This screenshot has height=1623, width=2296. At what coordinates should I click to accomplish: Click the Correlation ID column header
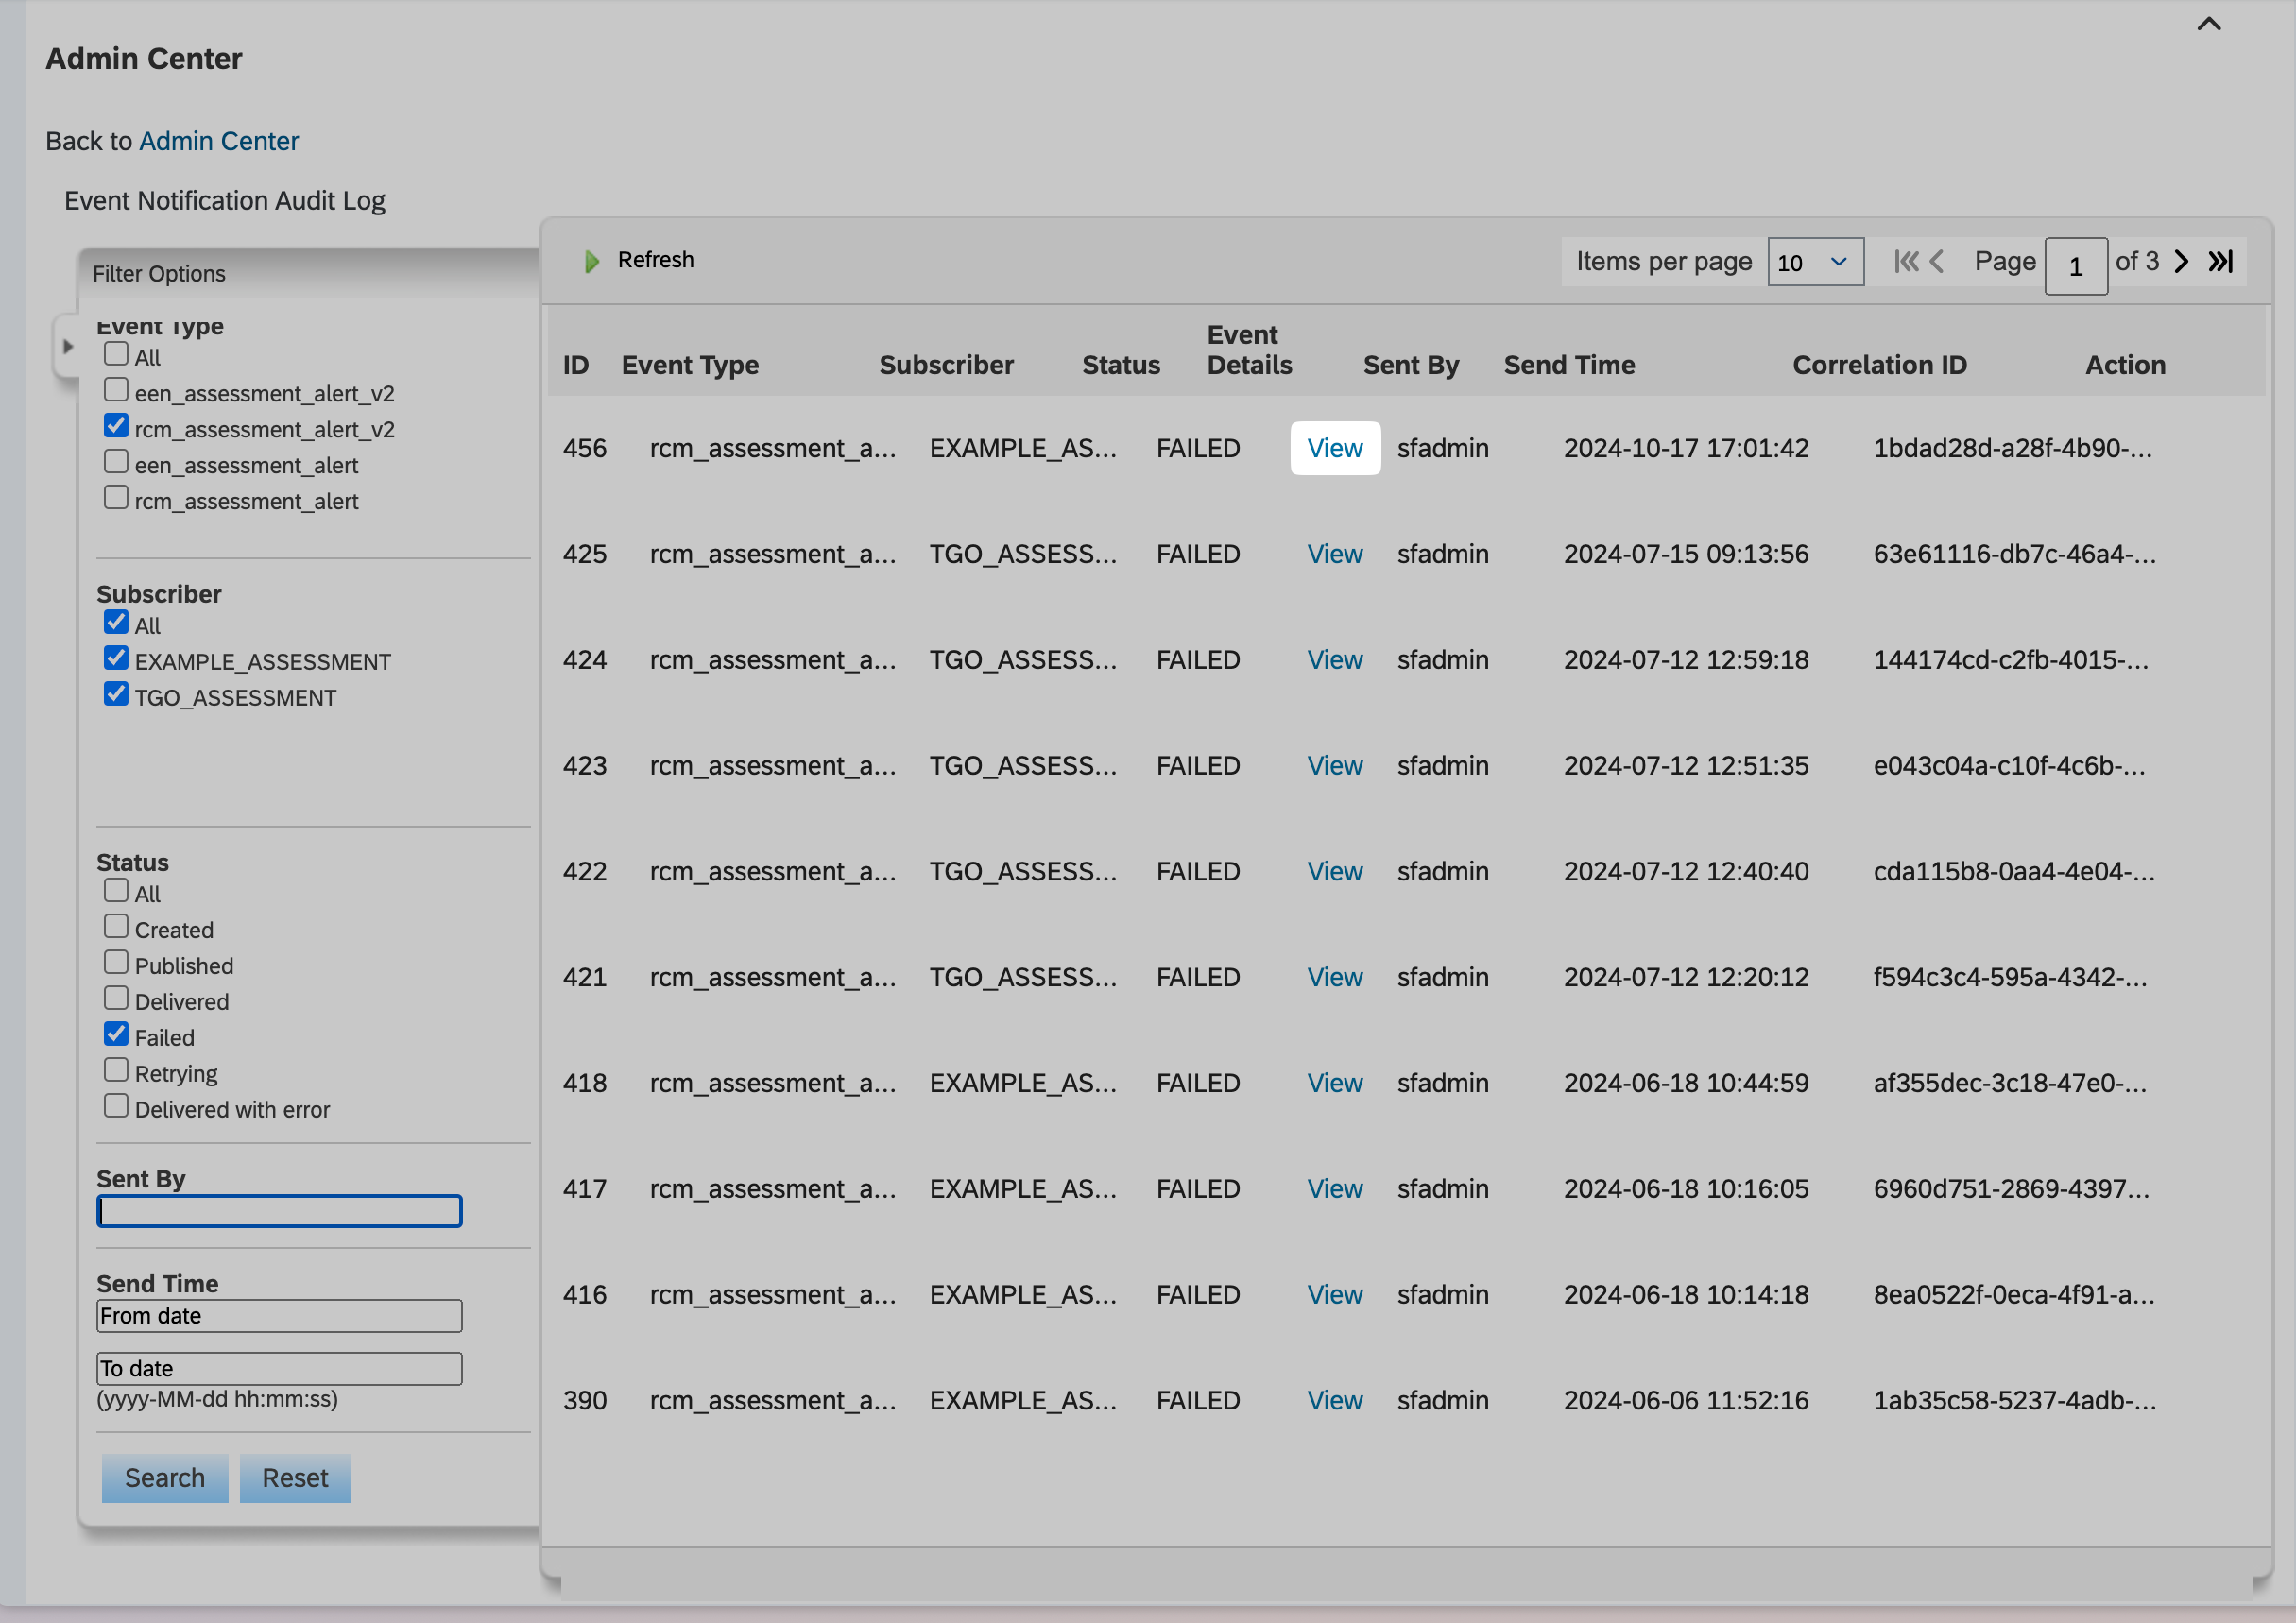tap(1879, 365)
